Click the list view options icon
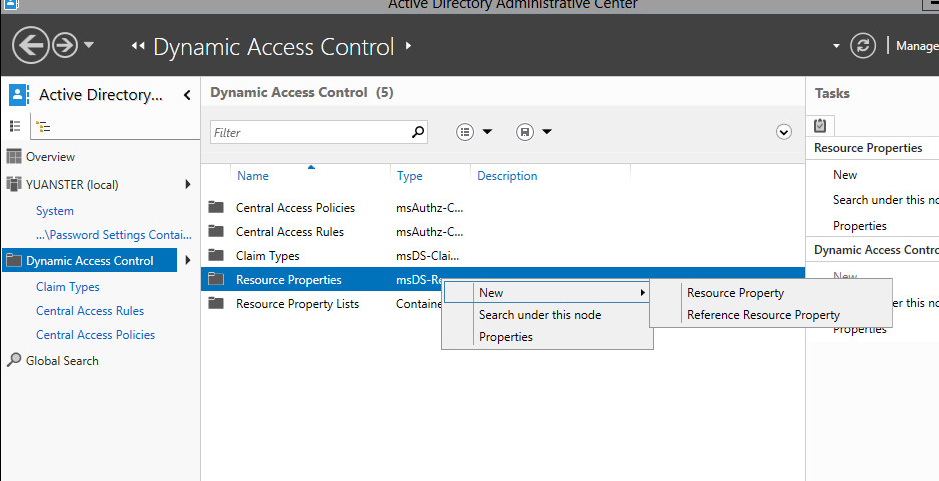This screenshot has width=939, height=481. (465, 132)
